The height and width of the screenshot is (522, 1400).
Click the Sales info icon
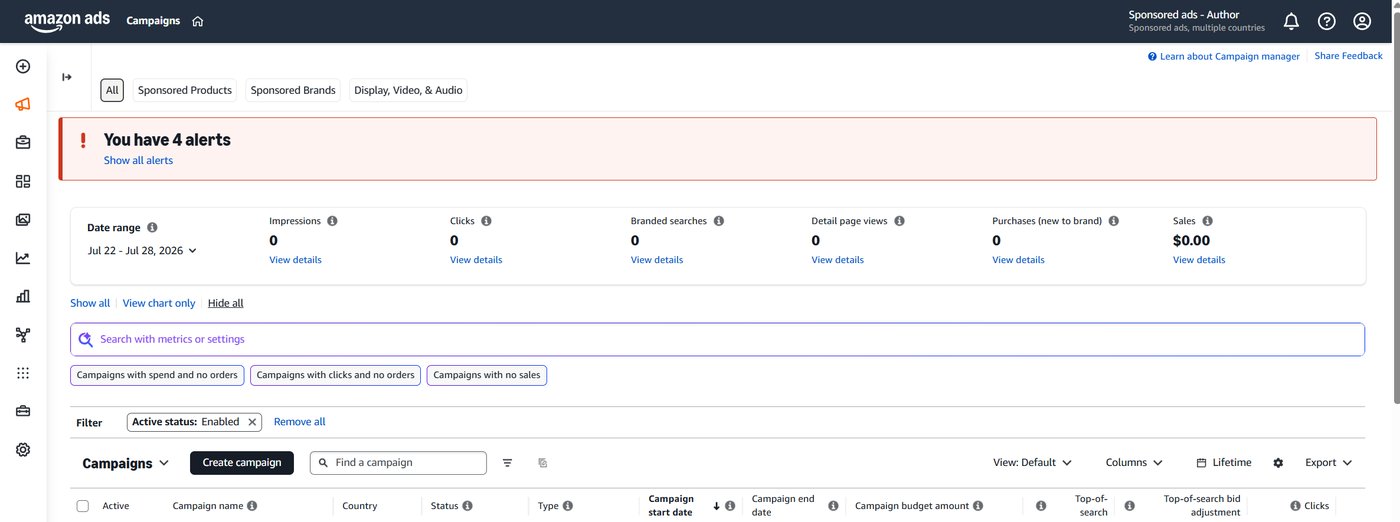tap(1207, 221)
